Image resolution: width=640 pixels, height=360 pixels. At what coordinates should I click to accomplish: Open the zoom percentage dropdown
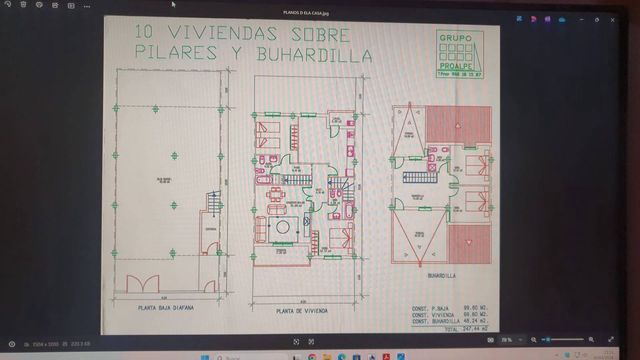(x=520, y=340)
